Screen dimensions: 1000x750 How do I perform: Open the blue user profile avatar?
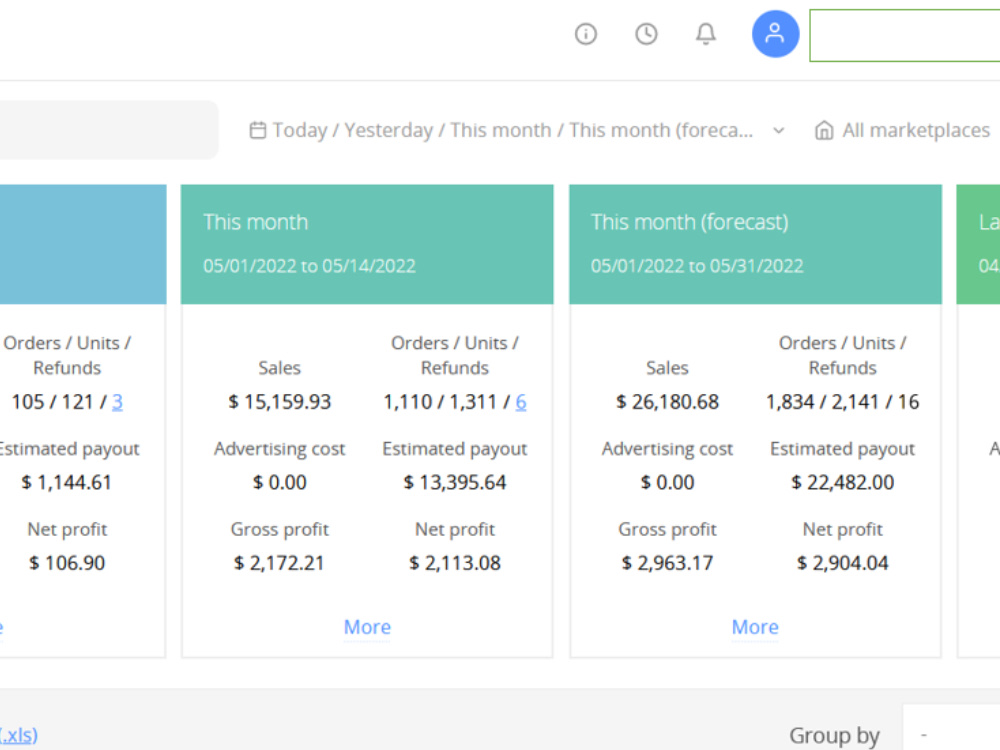775,34
